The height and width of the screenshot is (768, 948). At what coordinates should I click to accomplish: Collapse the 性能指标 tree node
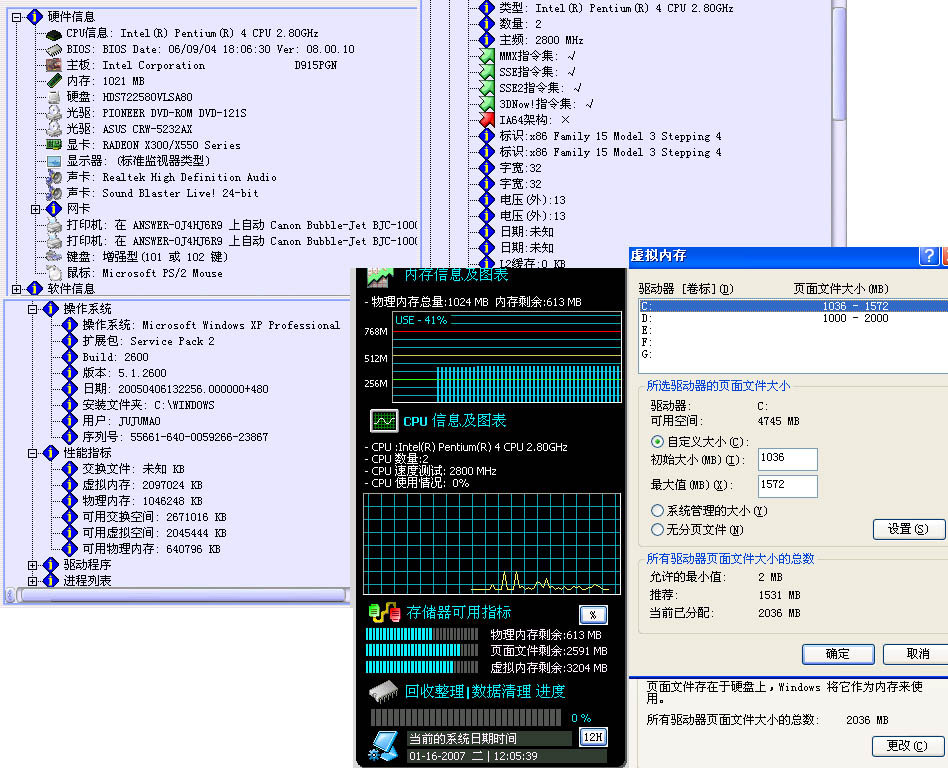(x=33, y=453)
